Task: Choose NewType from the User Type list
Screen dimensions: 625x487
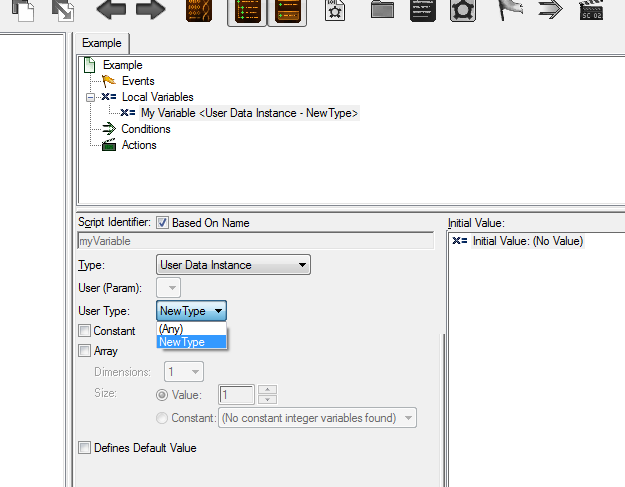Action: click(x=191, y=342)
